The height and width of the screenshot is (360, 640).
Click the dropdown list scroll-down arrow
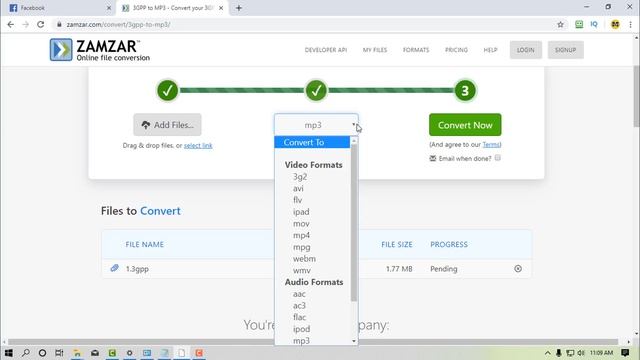coord(354,341)
